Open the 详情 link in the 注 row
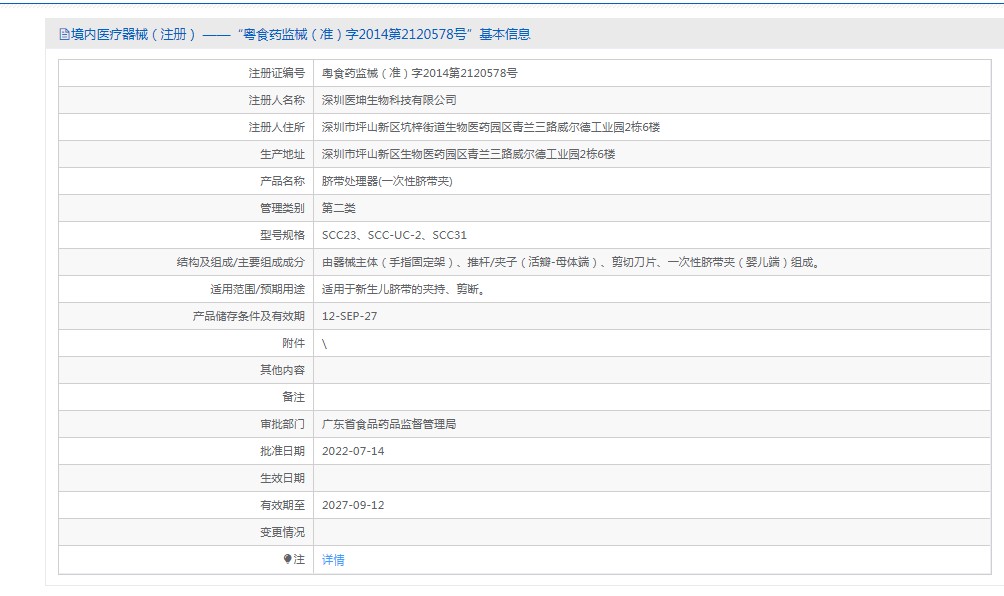Screen dimensions: 1004x596 (333, 560)
